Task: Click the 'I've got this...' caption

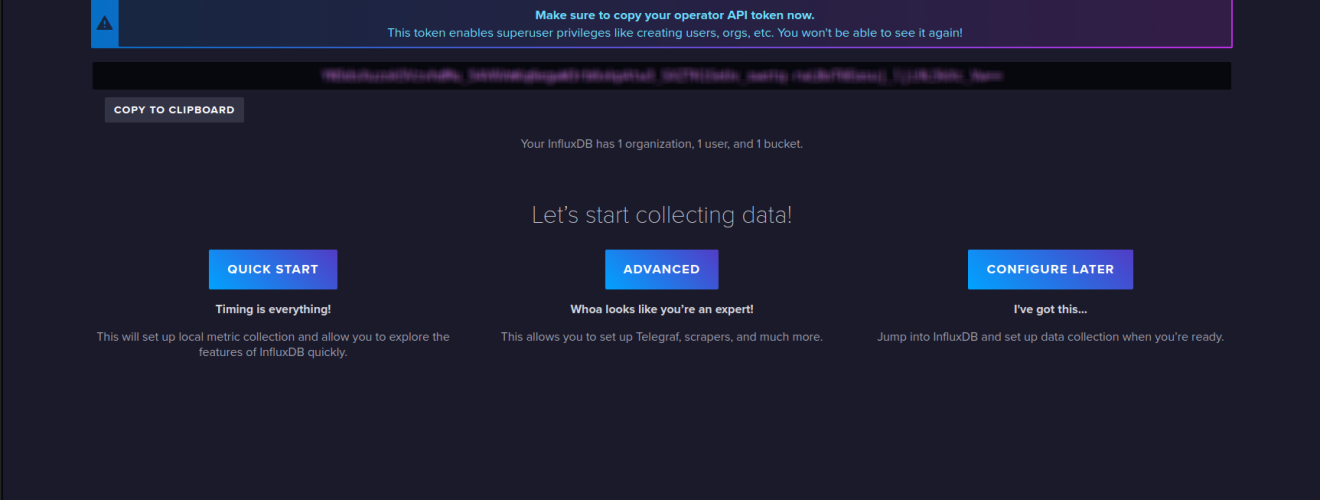Action: point(1050,310)
